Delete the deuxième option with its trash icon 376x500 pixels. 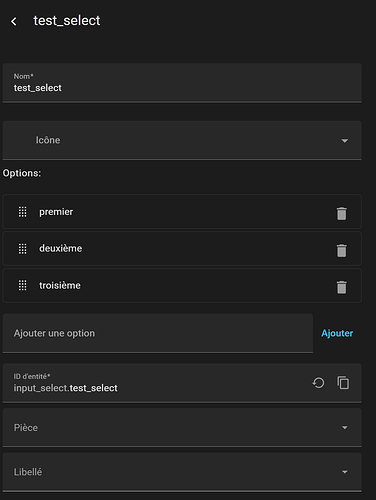[x=342, y=250]
